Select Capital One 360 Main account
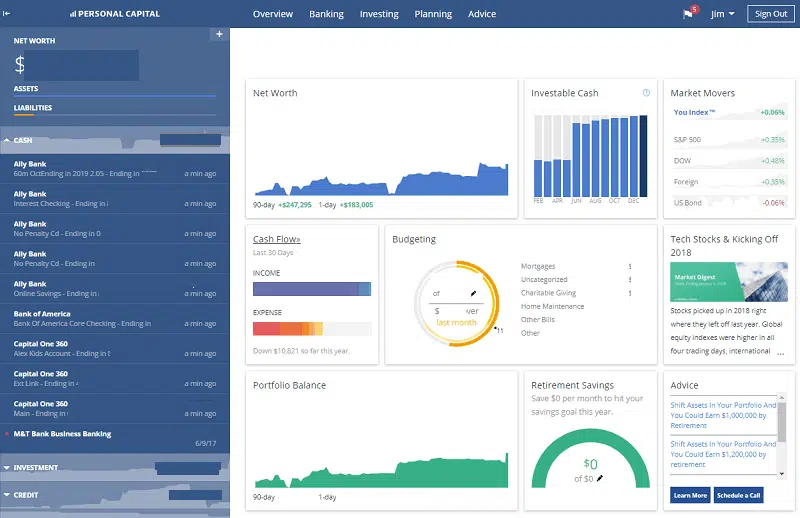The width and height of the screenshot is (800, 518). [115, 408]
